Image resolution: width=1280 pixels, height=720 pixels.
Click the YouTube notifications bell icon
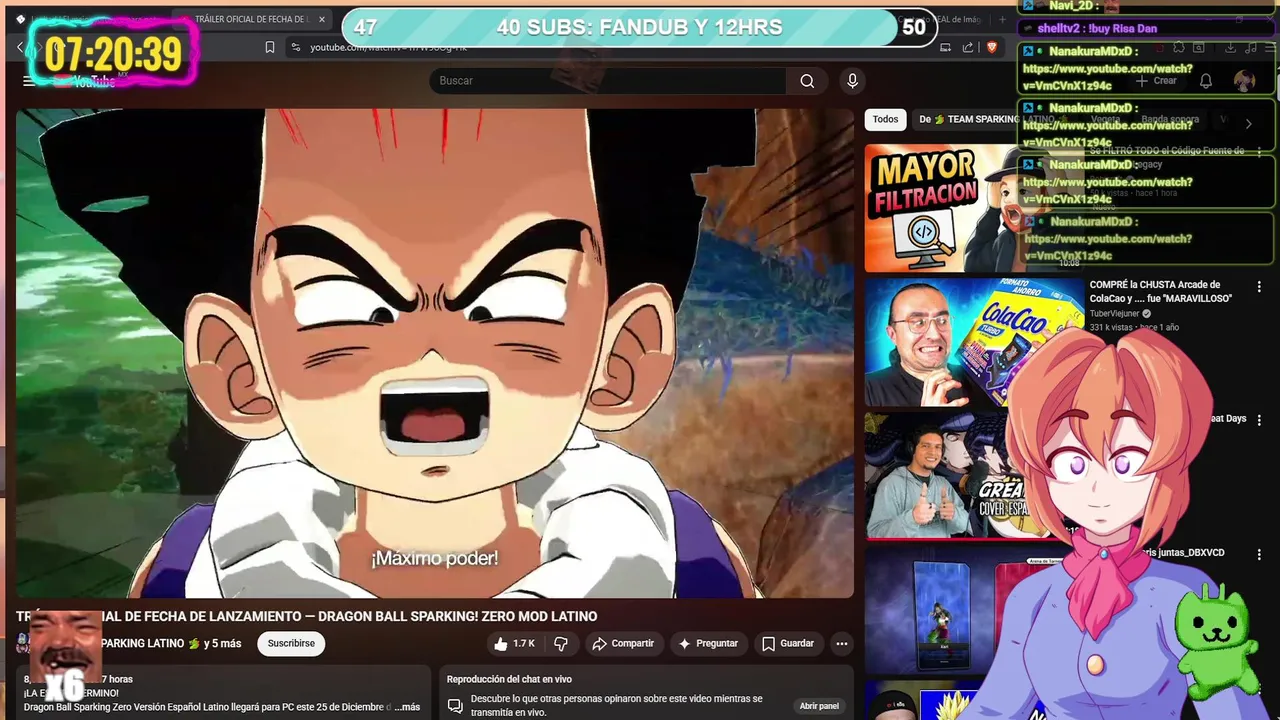tap(1206, 81)
